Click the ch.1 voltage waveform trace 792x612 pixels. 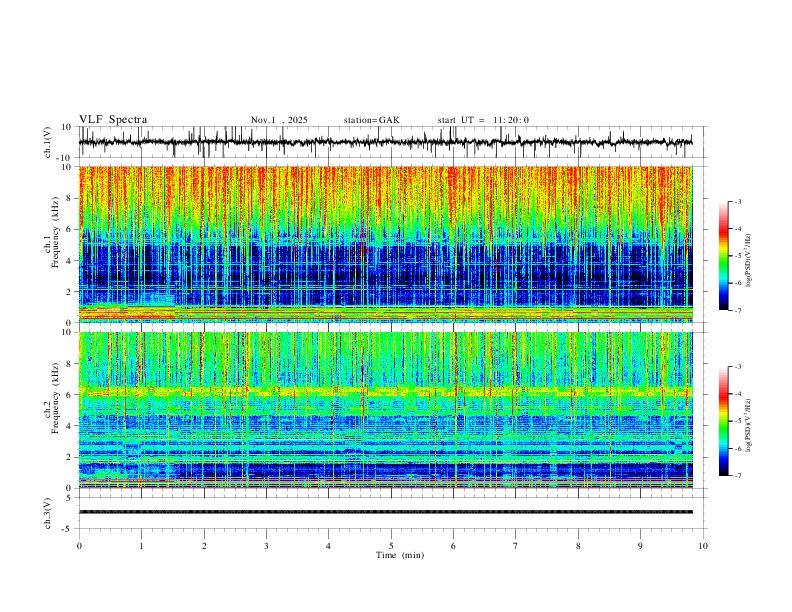tap(385, 142)
